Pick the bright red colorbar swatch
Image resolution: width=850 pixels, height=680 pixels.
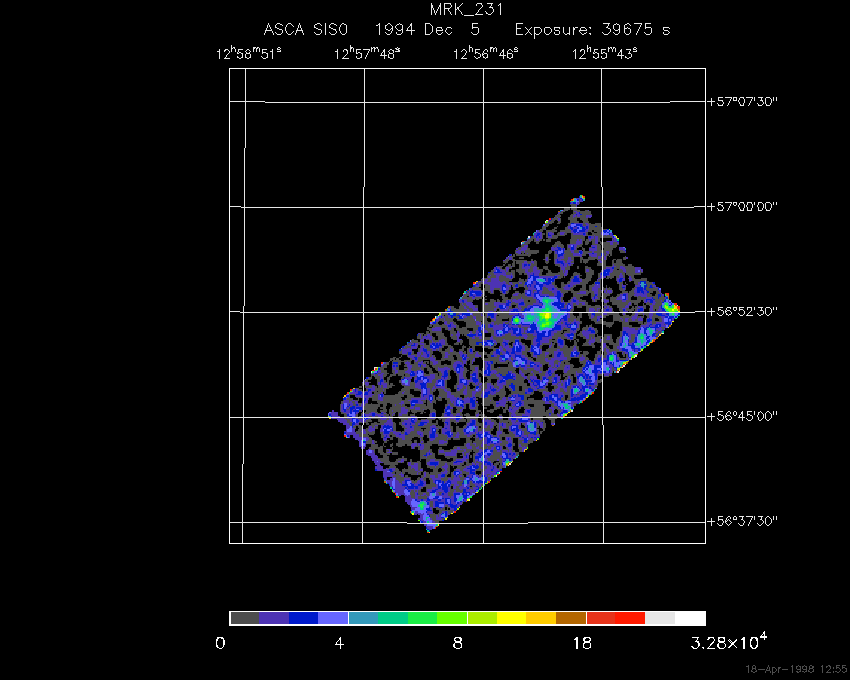pyautogui.click(x=630, y=618)
